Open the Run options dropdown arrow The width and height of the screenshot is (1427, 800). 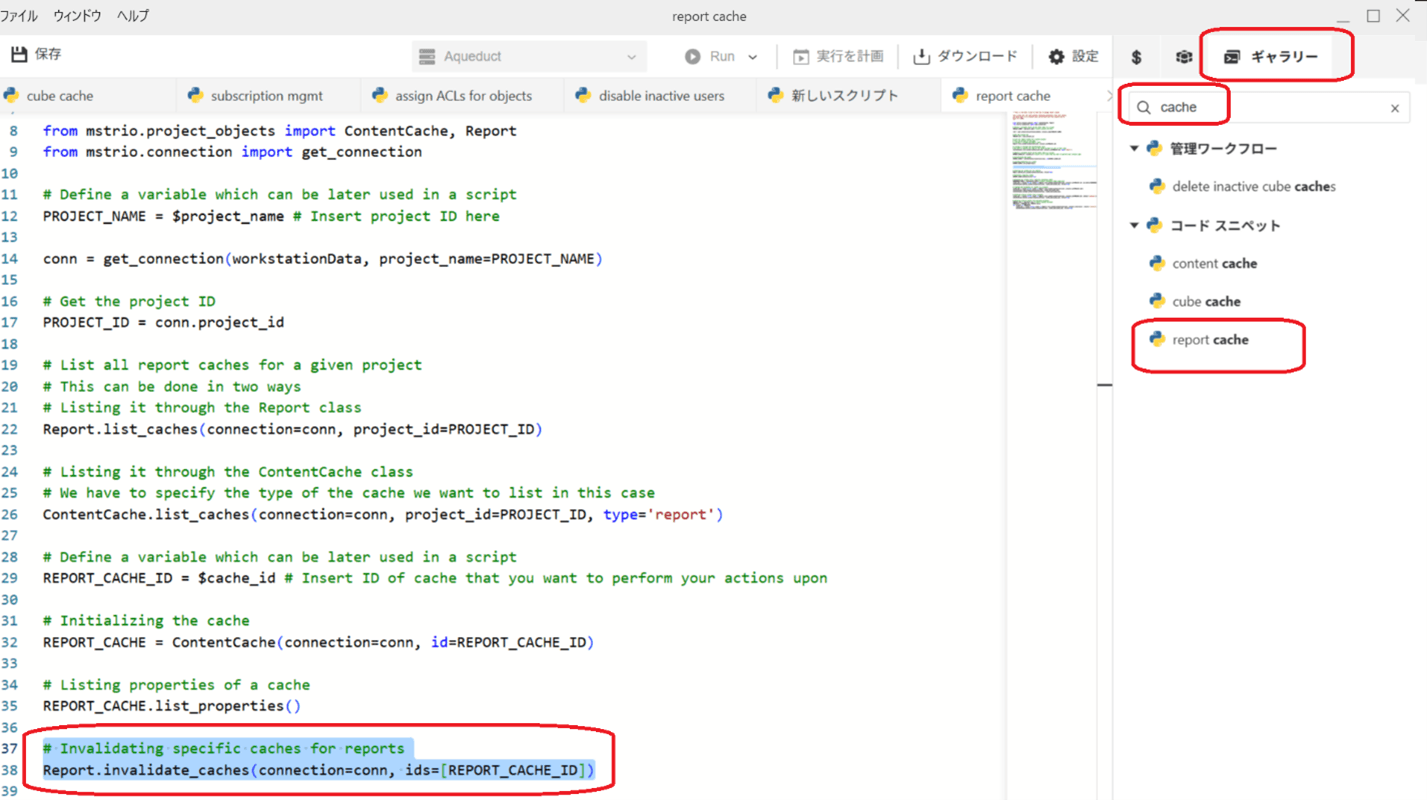[x=753, y=57]
